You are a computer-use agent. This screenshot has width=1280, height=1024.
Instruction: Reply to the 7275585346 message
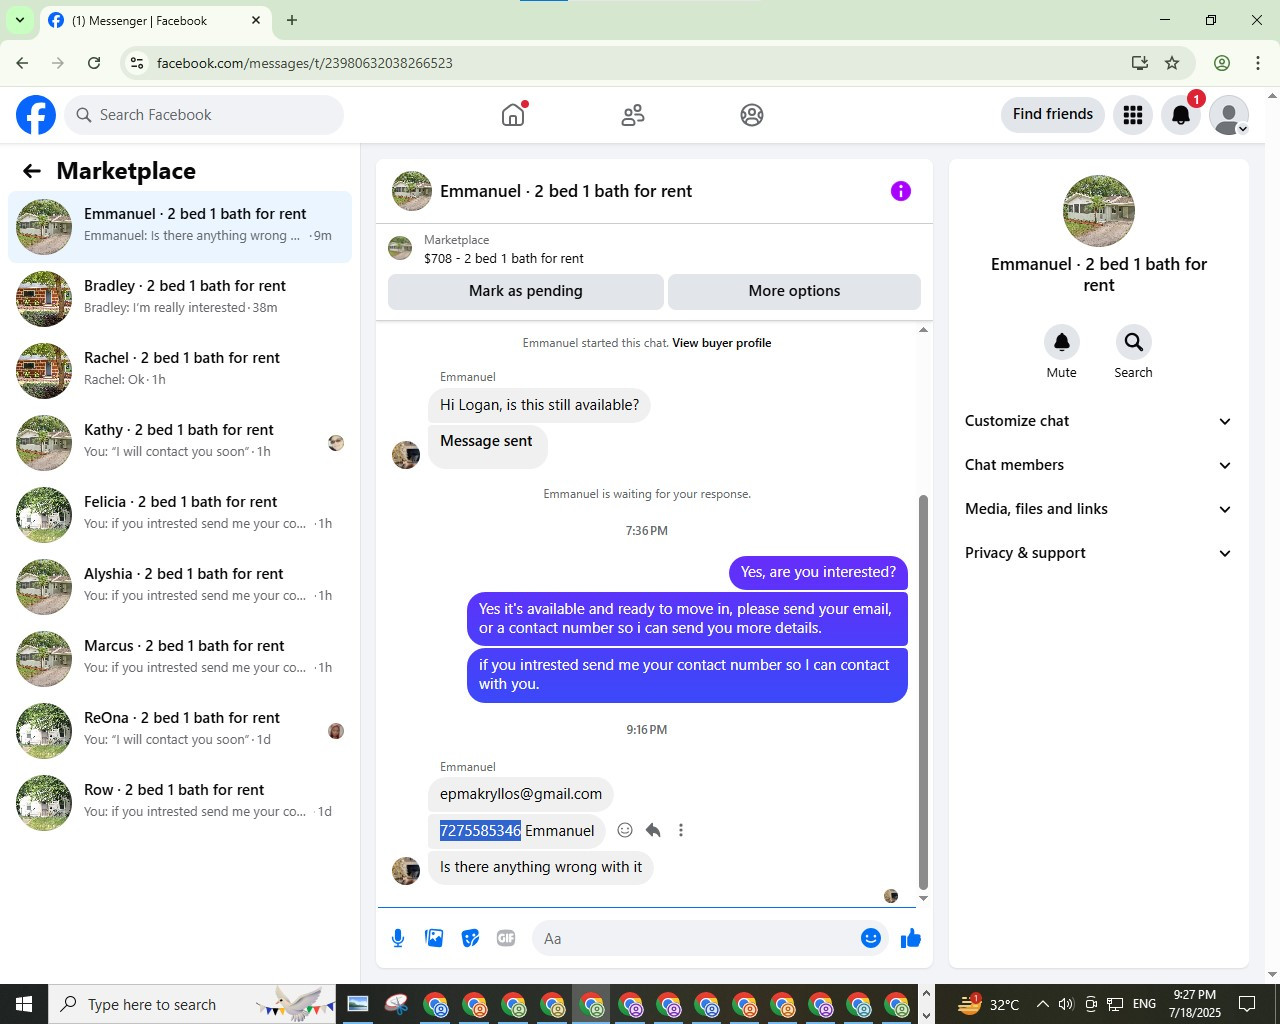pyautogui.click(x=653, y=830)
